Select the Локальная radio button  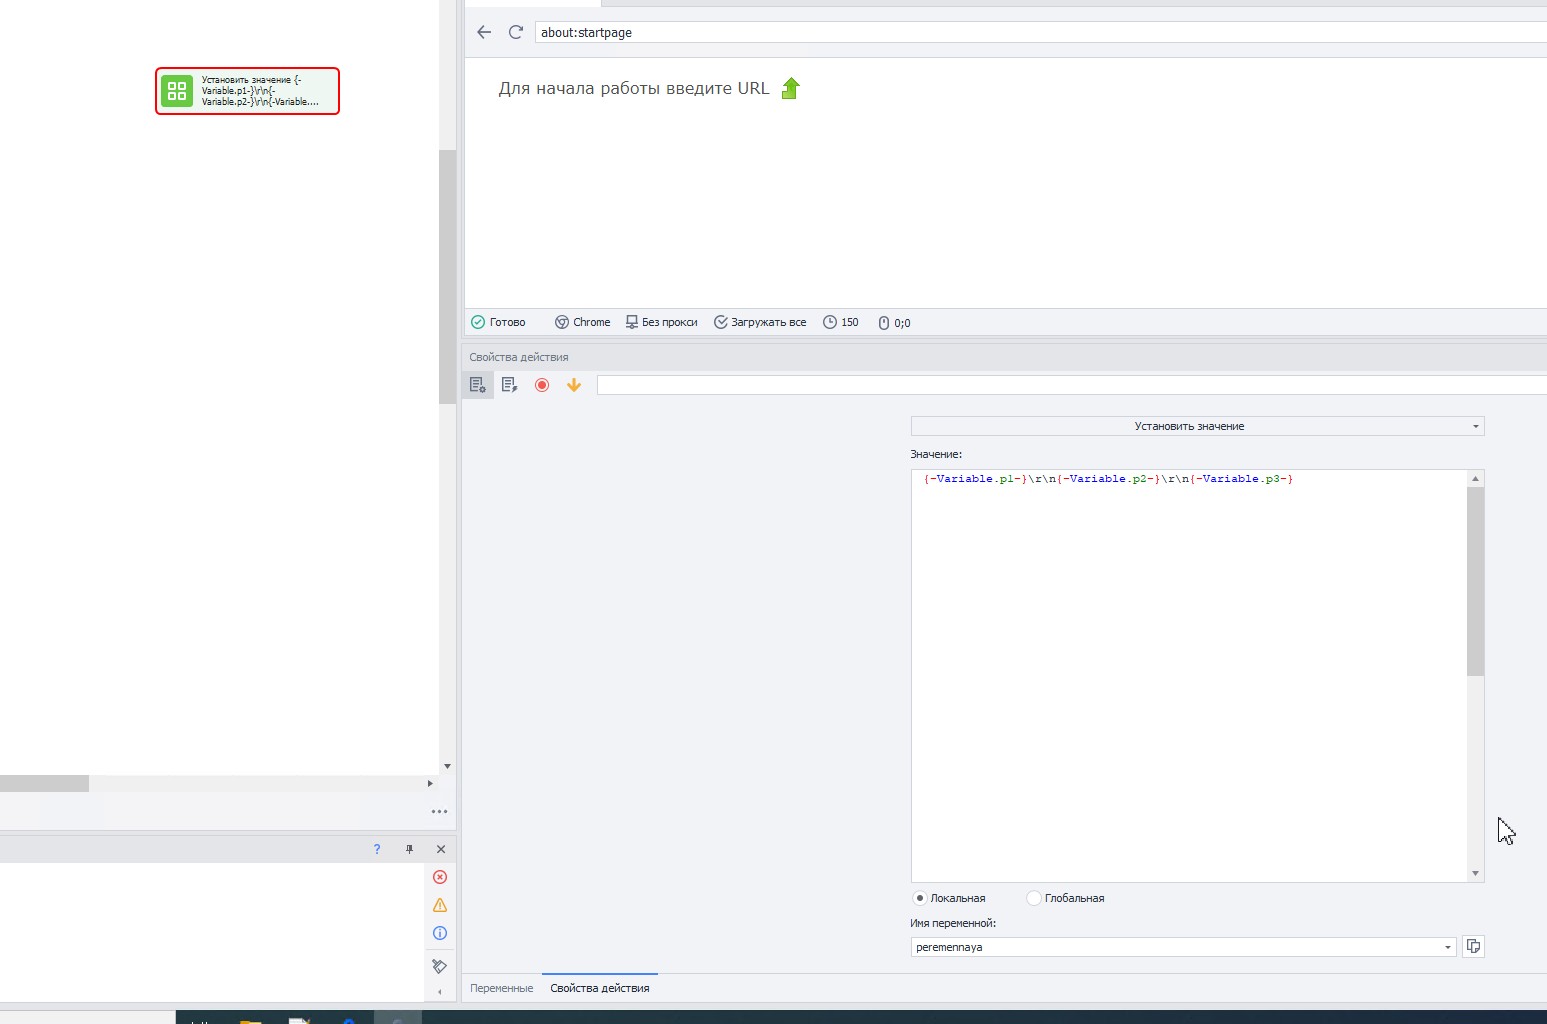coord(920,898)
